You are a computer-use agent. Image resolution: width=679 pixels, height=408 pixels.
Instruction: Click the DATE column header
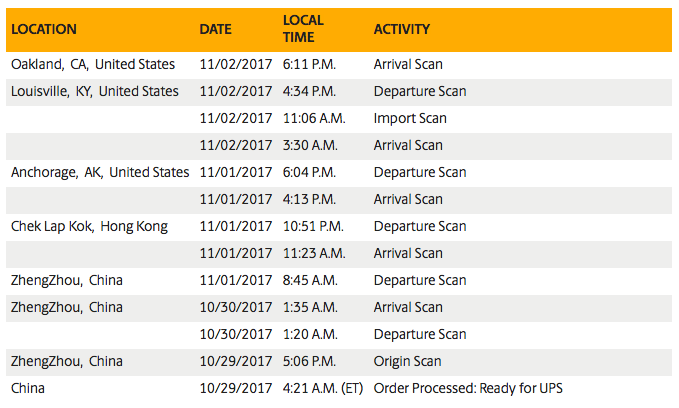click(215, 29)
